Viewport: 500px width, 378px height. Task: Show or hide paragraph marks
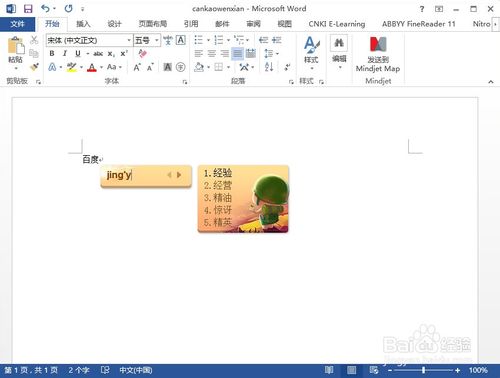[x=287, y=67]
